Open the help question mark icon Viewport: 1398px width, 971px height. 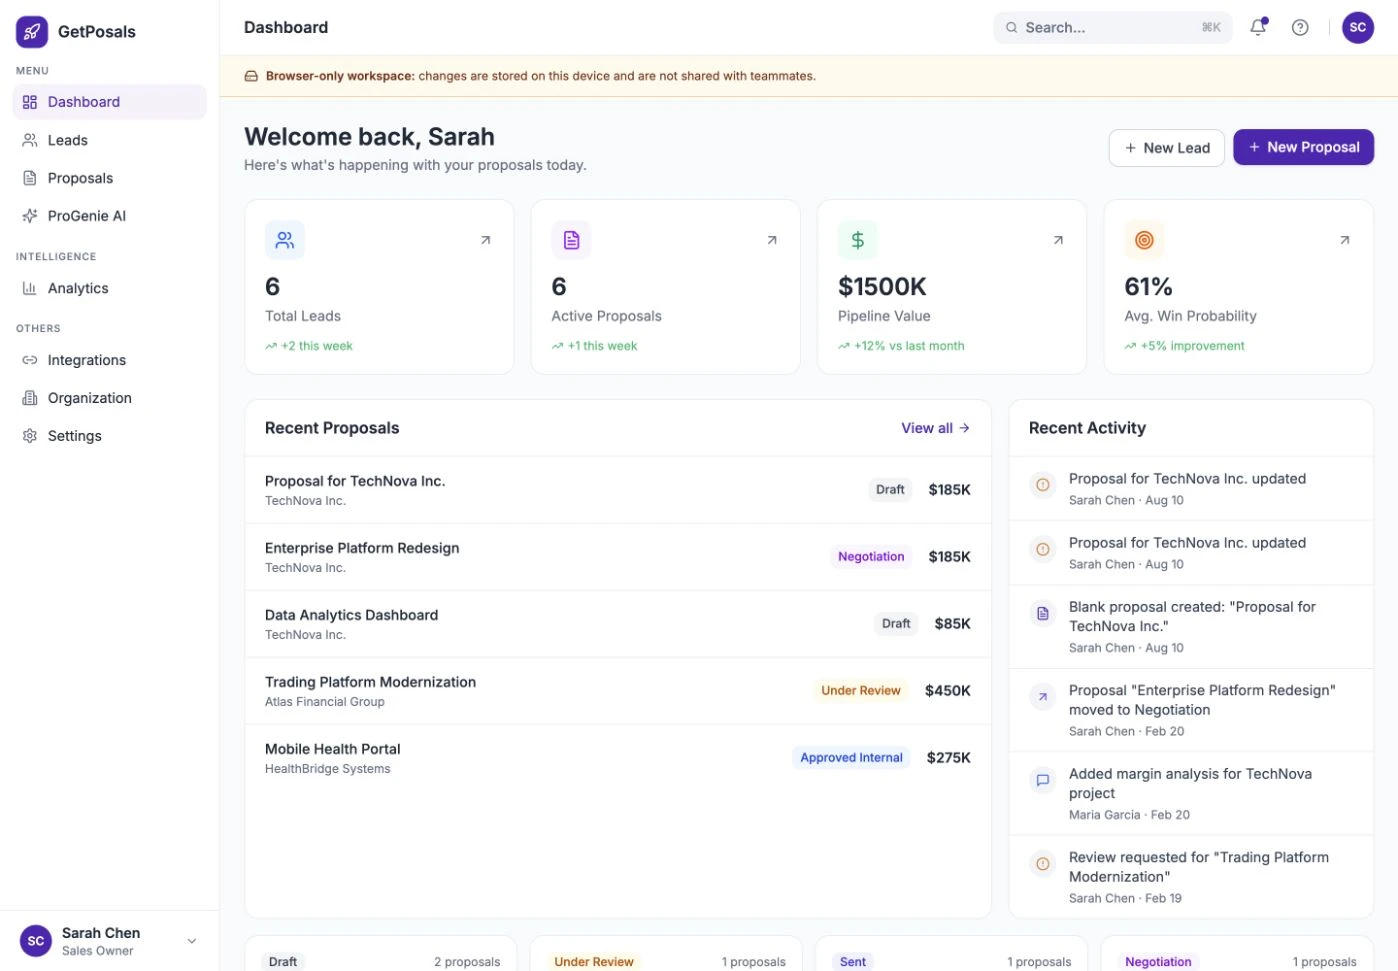[1300, 27]
